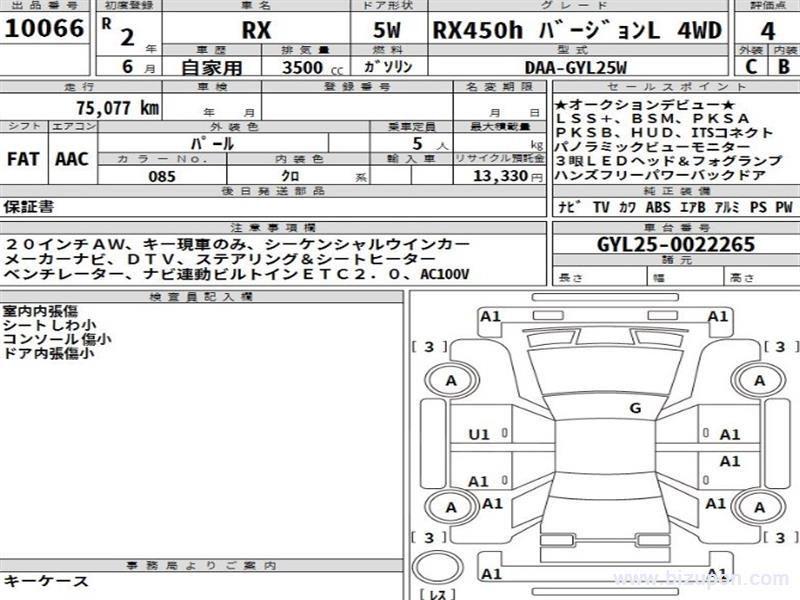Select the ベンチレーター notes line
This screenshot has height=600, width=800.
pos(236,274)
